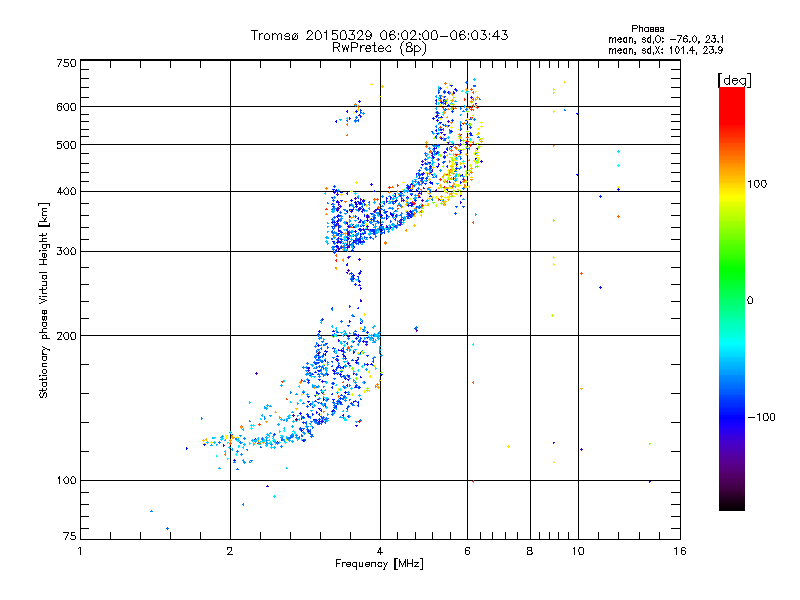Viewport: 800px width, 600px height.
Task: Click the 'mean, sd,O: -76.0, 23.1' statistic
Action: [x=666, y=39]
